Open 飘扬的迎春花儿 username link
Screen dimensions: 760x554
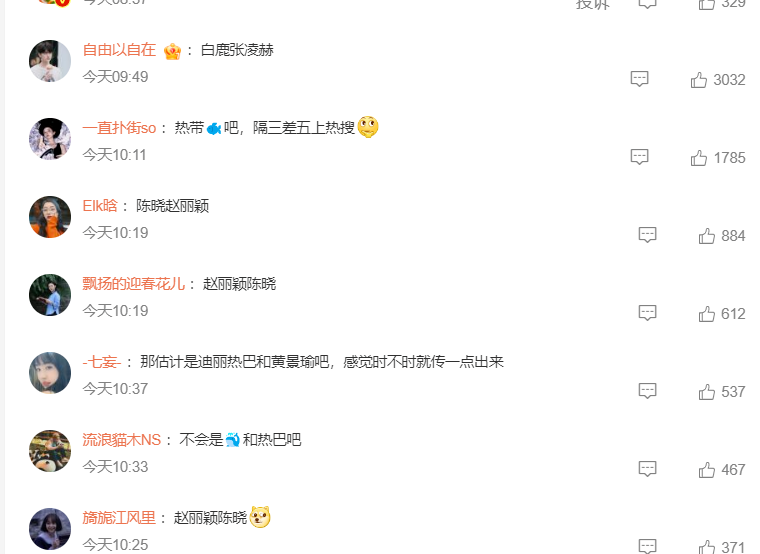pyautogui.click(x=134, y=284)
